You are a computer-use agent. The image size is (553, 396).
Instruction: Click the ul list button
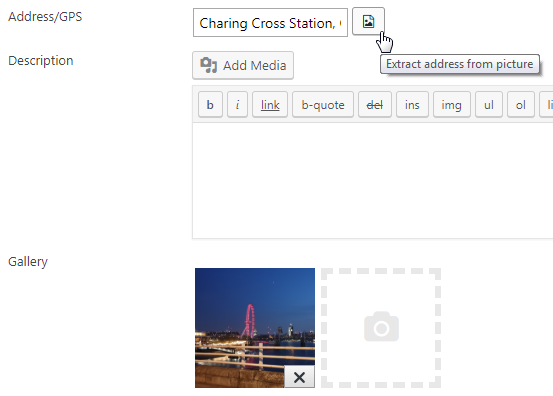tap(489, 104)
